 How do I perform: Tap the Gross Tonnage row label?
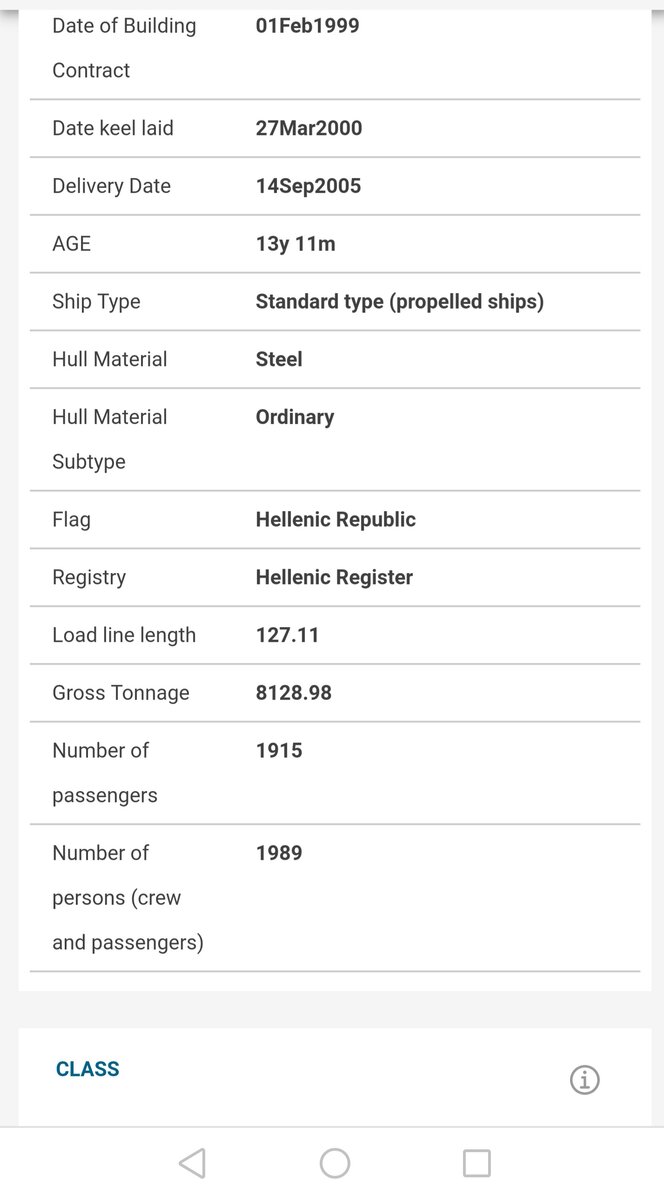pos(121,693)
